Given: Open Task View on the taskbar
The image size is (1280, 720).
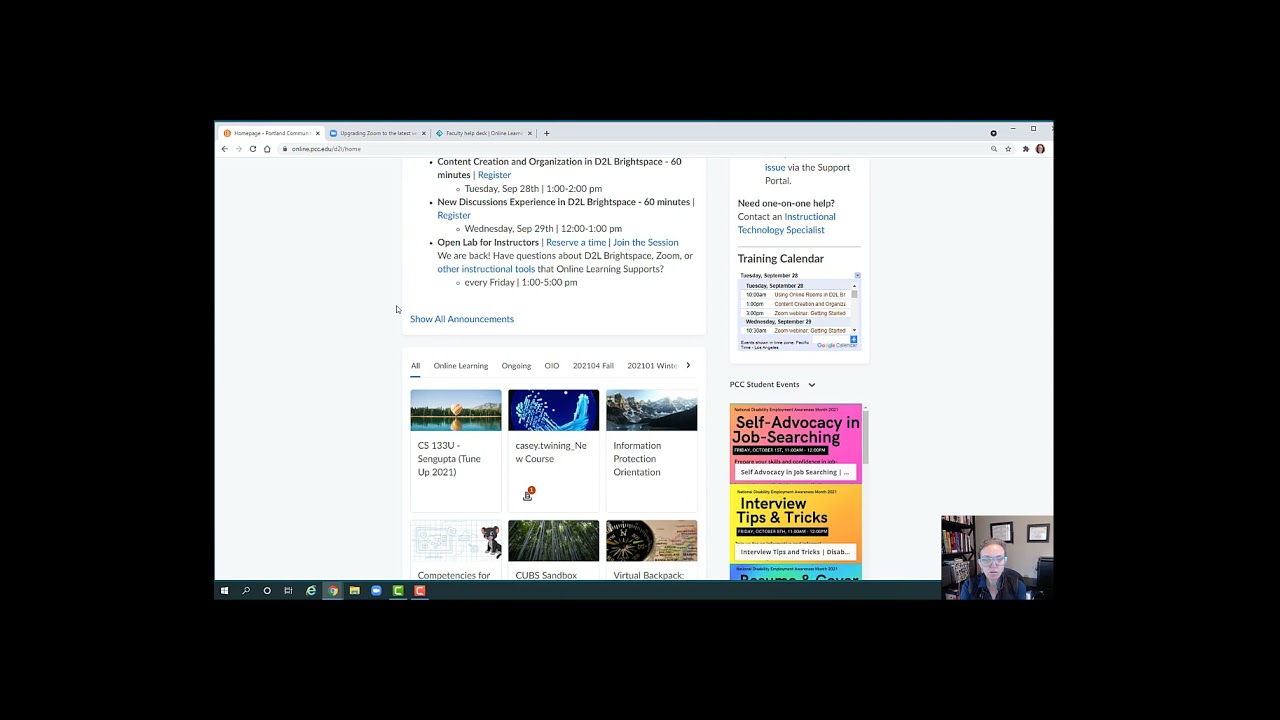Looking at the screenshot, I should tap(288, 591).
